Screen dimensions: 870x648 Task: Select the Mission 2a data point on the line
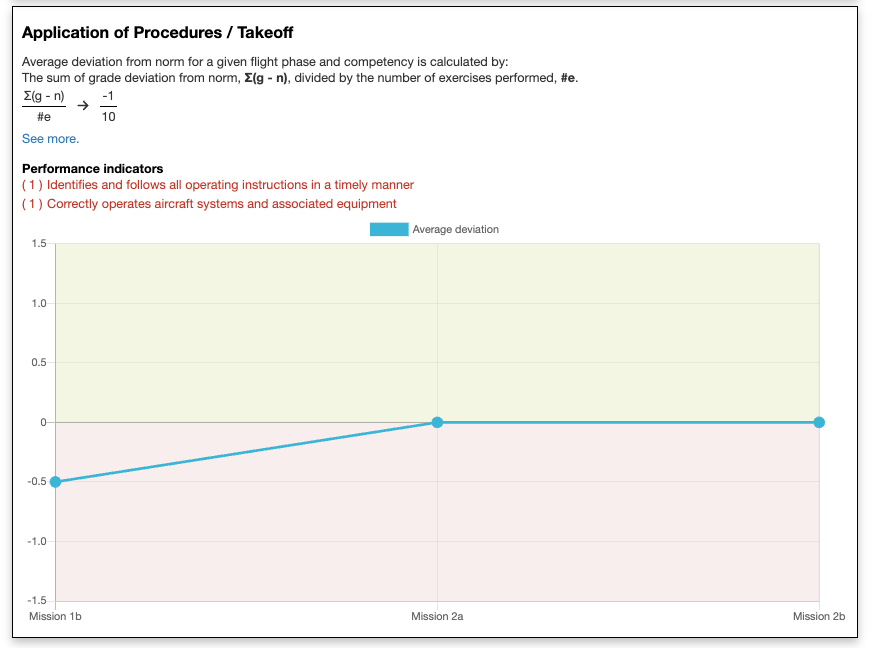click(x=437, y=422)
